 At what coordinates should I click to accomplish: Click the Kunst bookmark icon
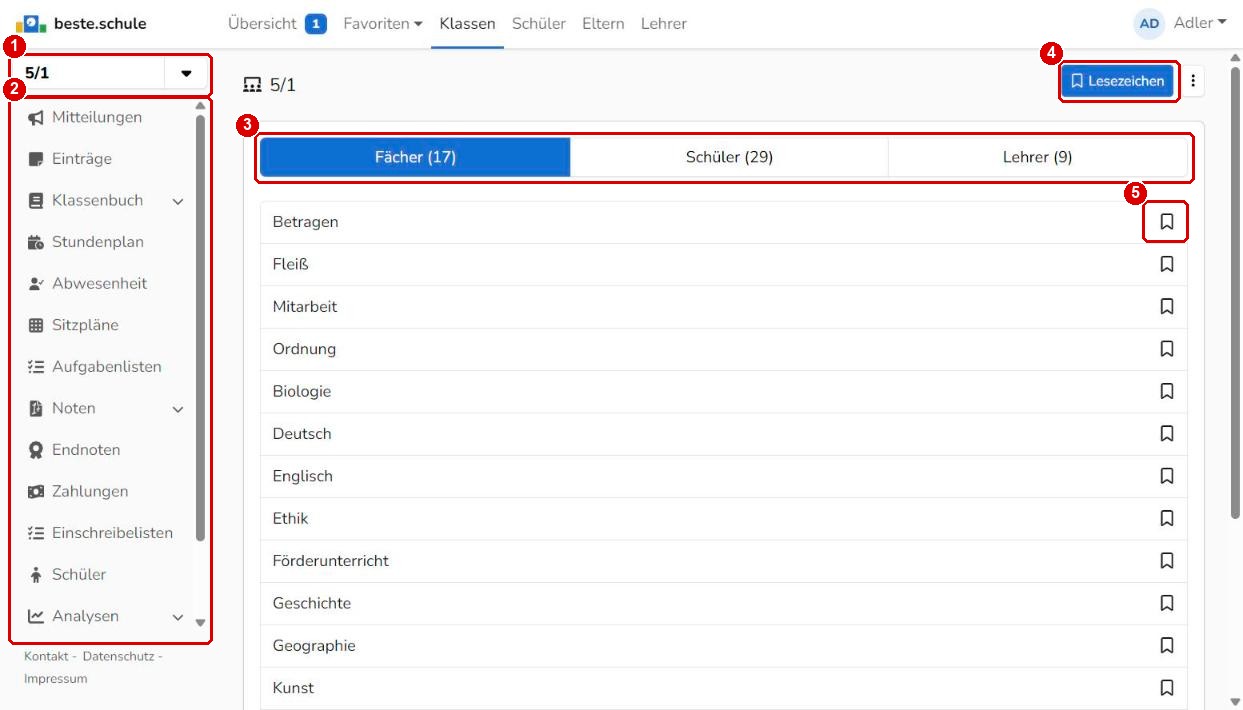coord(1166,688)
